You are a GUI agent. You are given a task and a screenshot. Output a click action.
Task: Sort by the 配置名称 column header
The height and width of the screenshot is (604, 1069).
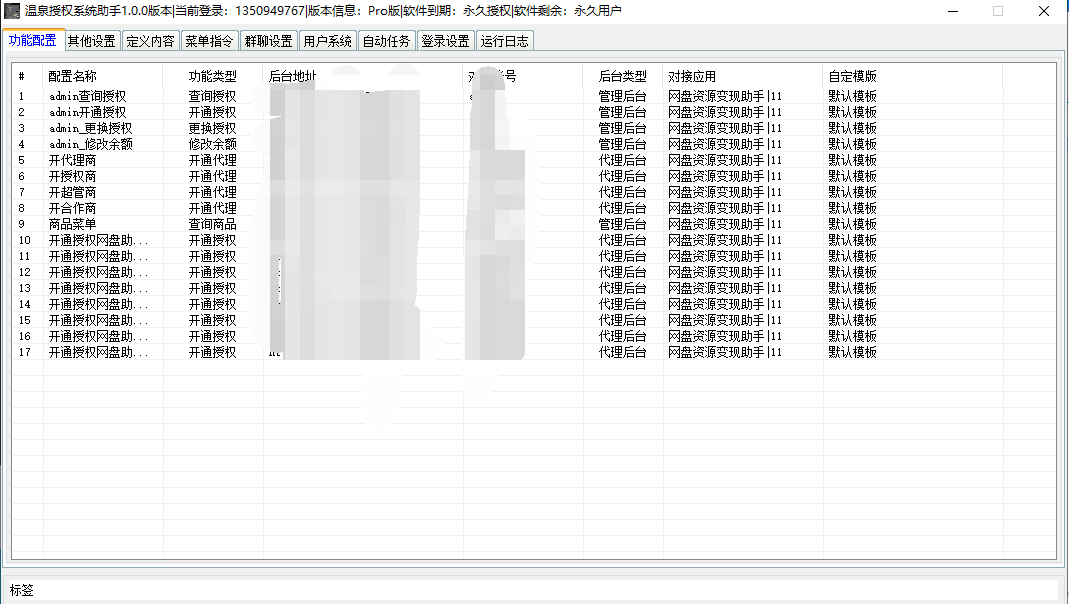pos(73,76)
